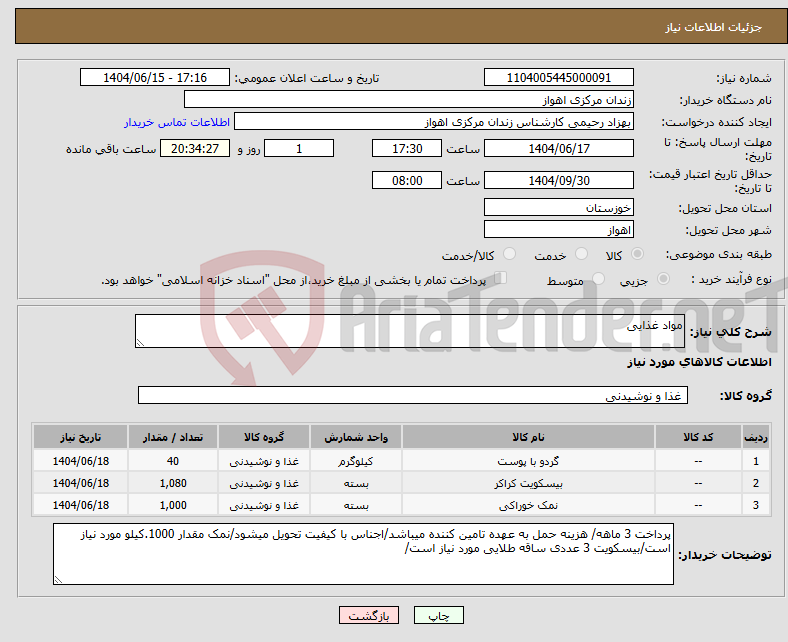This screenshot has width=788, height=642.
Task: Click the گروه کالا column header in table
Action: tap(264, 437)
